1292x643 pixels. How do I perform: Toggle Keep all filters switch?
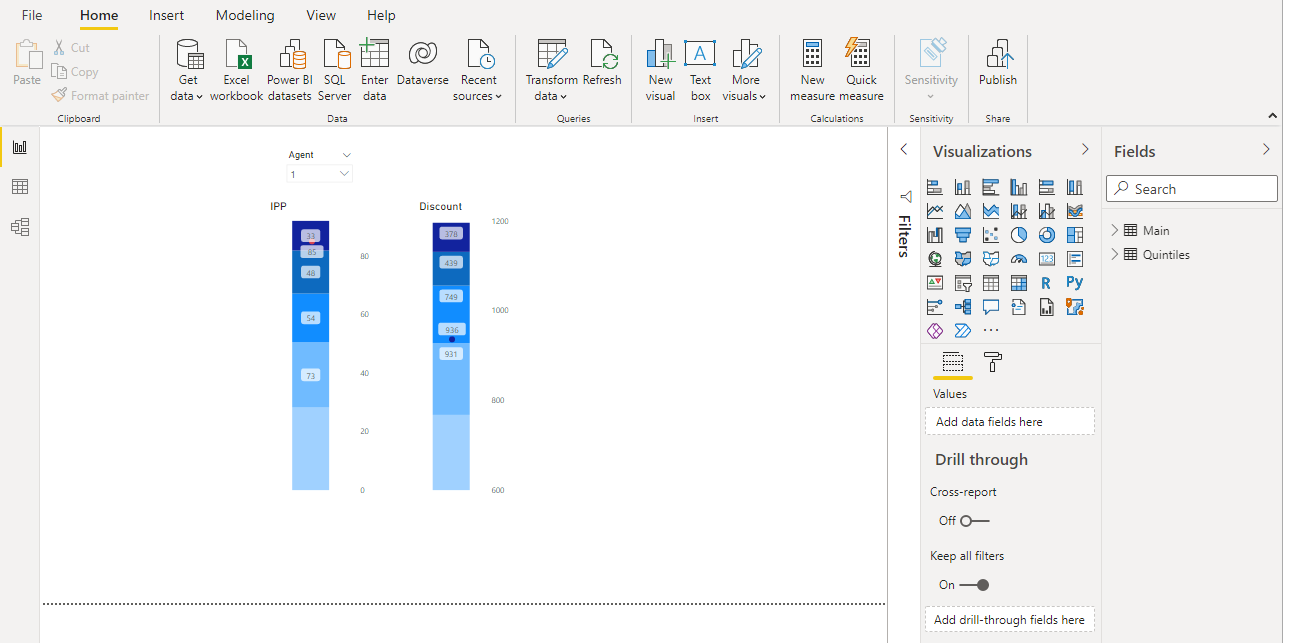pyautogui.click(x=974, y=585)
